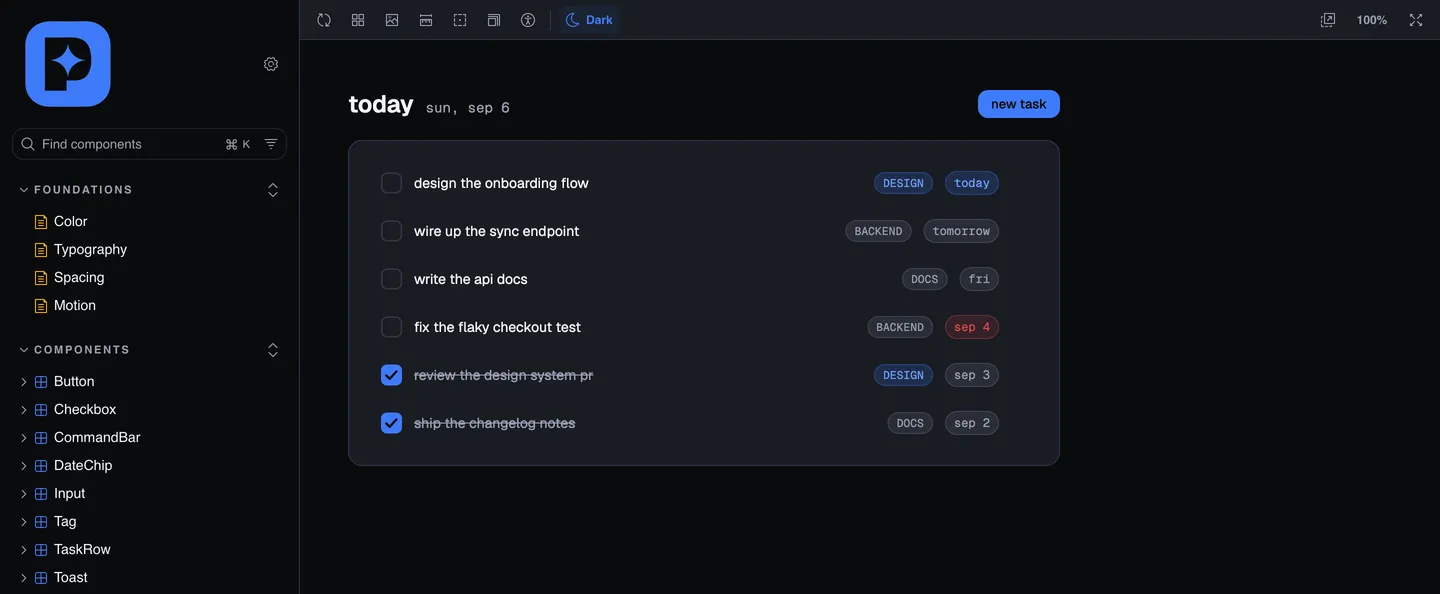Open the accessibility checker icon
This screenshot has height=594, width=1440.
[528, 20]
